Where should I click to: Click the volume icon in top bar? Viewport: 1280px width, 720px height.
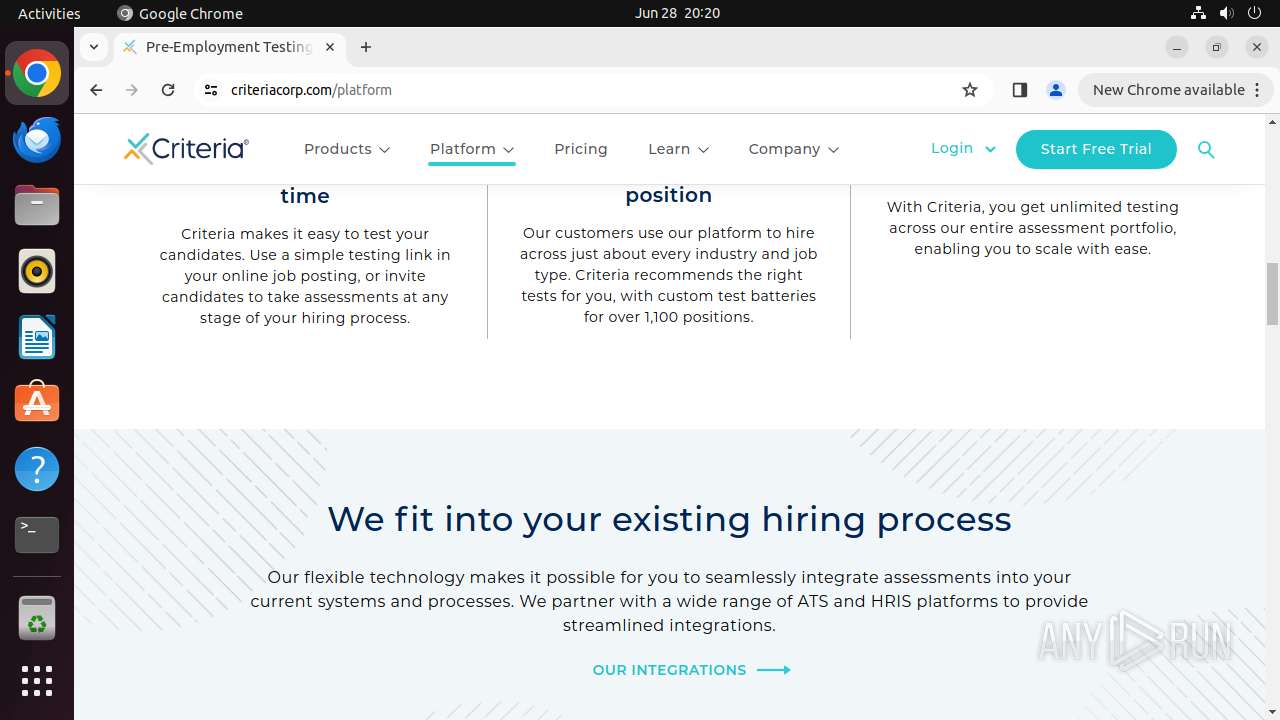coord(1226,13)
